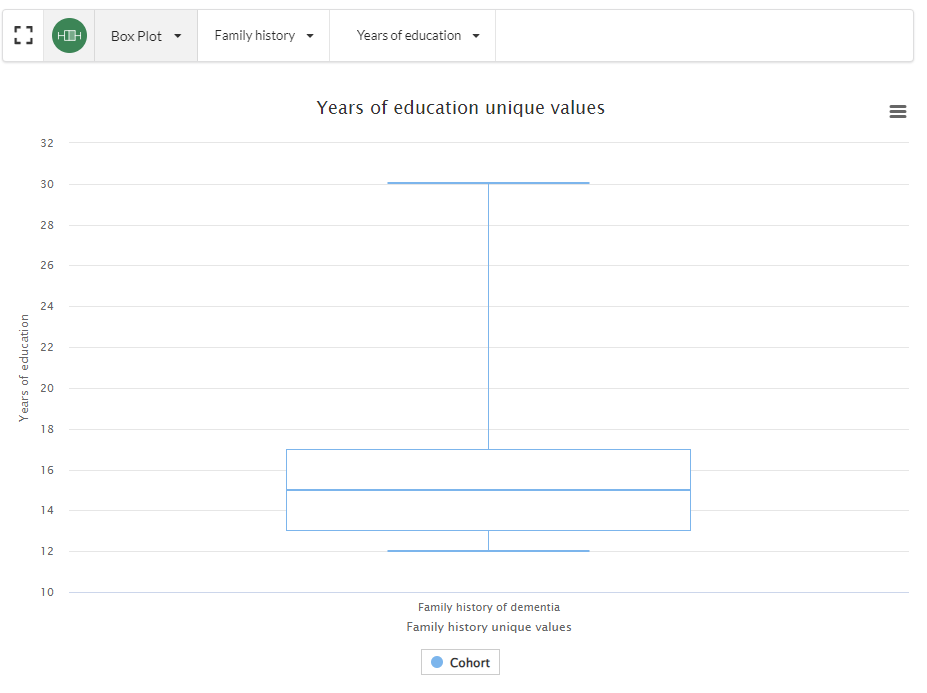Click the lower whisker cap at 12
The height and width of the screenshot is (693, 927).
(488, 551)
